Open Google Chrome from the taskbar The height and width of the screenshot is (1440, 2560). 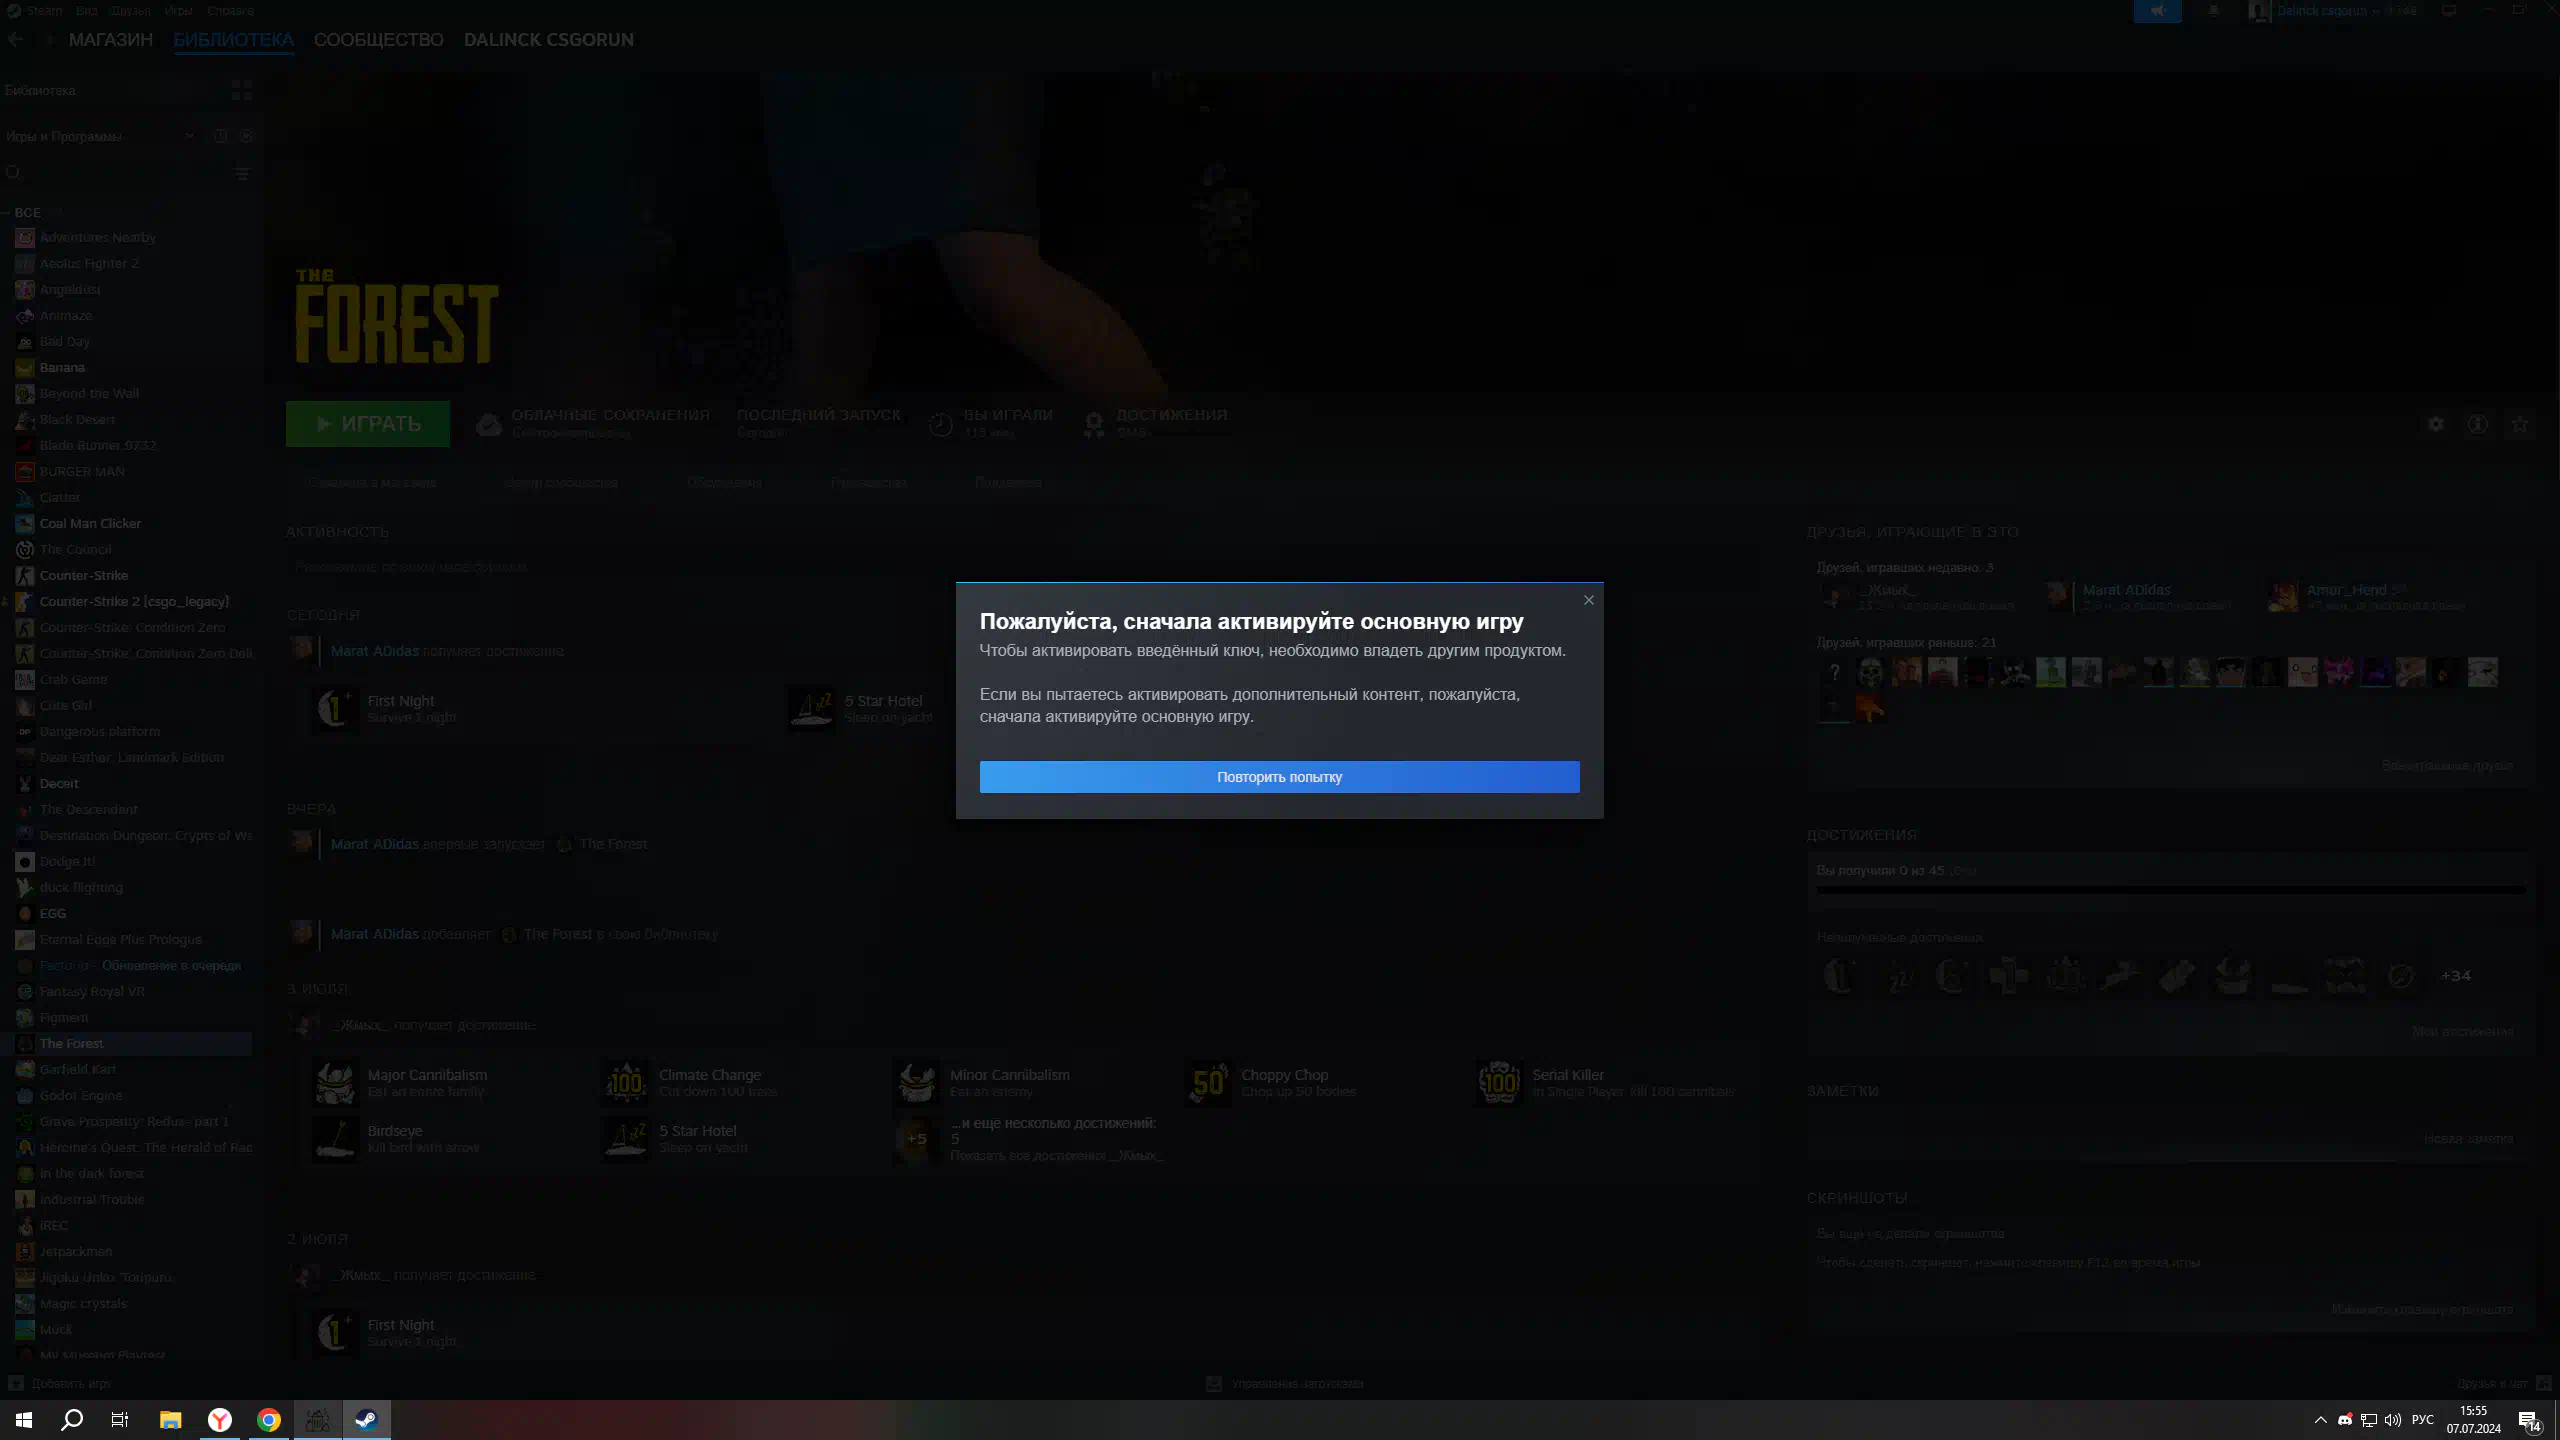(269, 1420)
